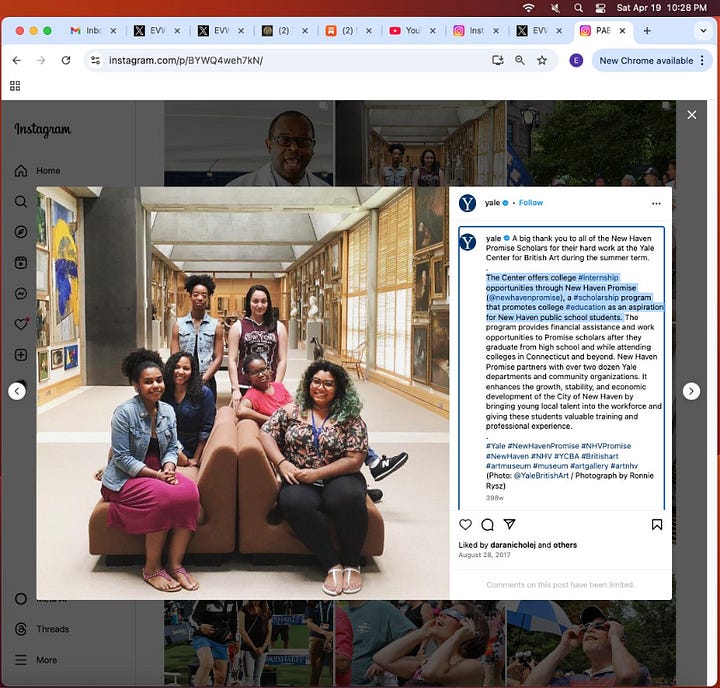Click the August 28, 2017 date
The image size is (720, 688).
click(x=484, y=555)
